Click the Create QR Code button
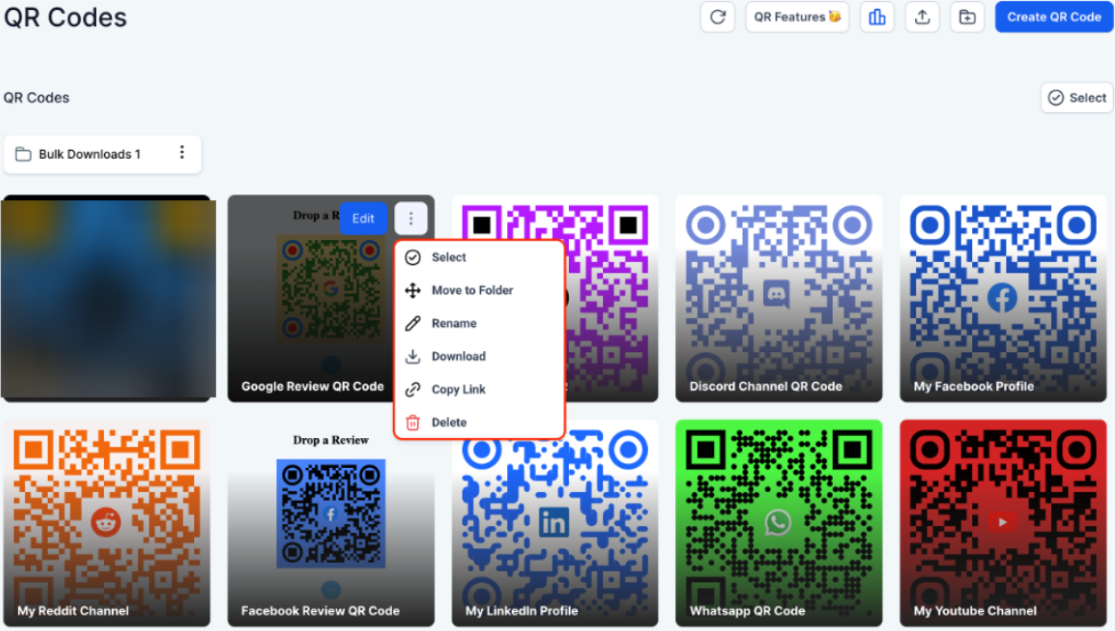The width and height of the screenshot is (1115, 631). tap(1054, 17)
